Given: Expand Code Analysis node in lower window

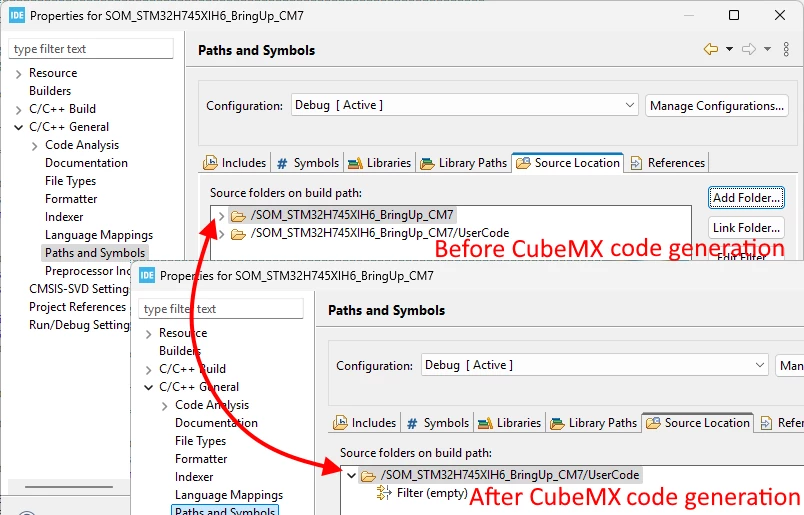Looking at the screenshot, I should coord(165,406).
